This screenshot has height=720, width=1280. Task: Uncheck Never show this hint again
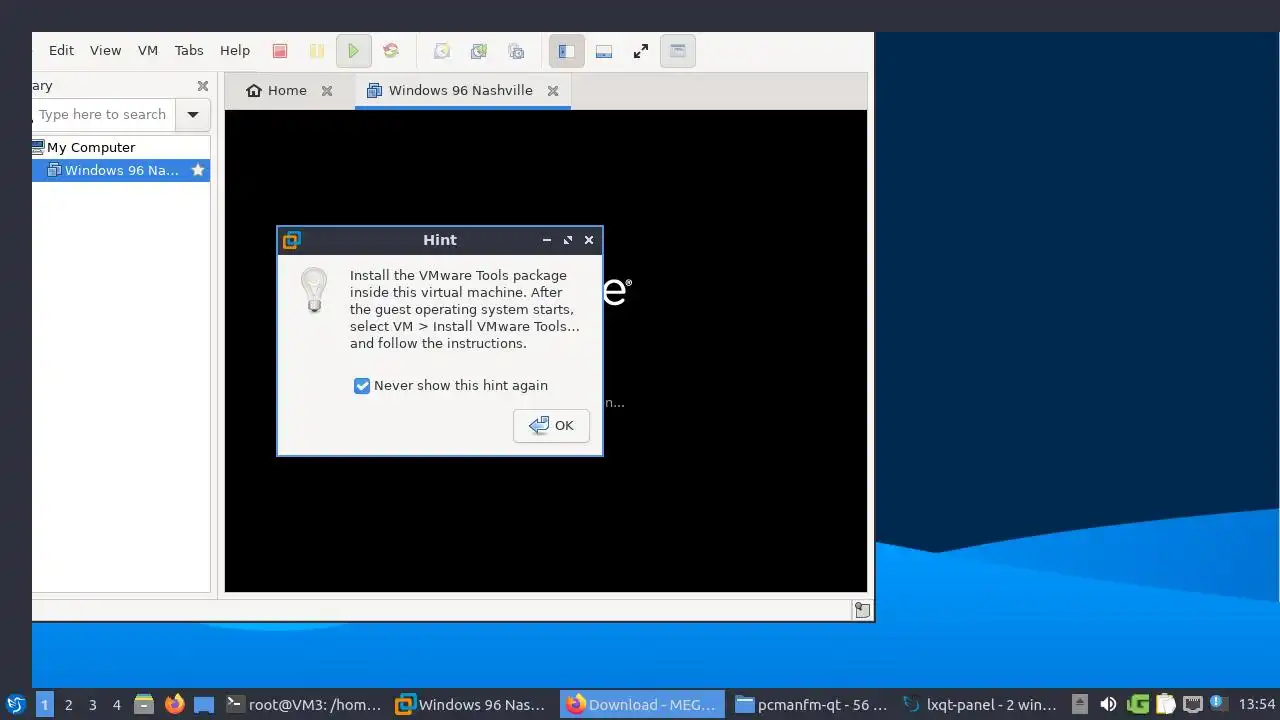[x=362, y=386]
